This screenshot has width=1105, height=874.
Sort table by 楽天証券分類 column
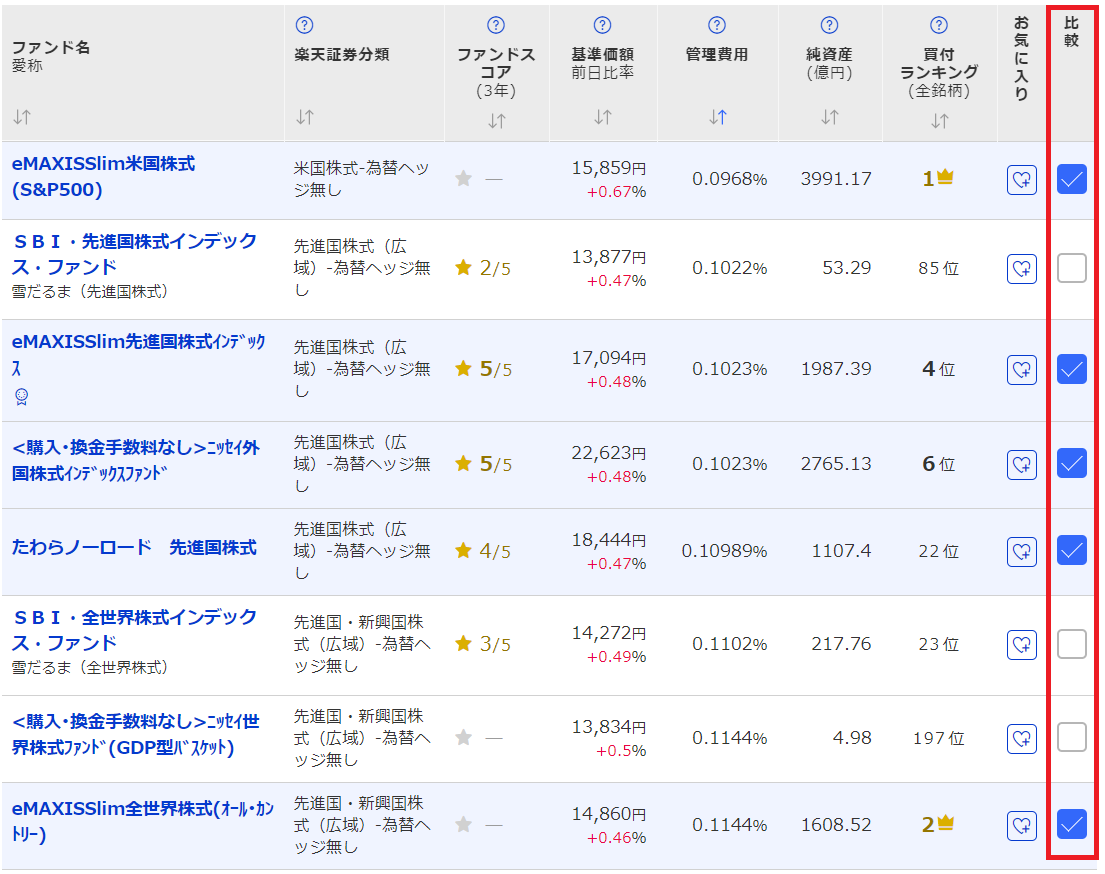point(304,117)
